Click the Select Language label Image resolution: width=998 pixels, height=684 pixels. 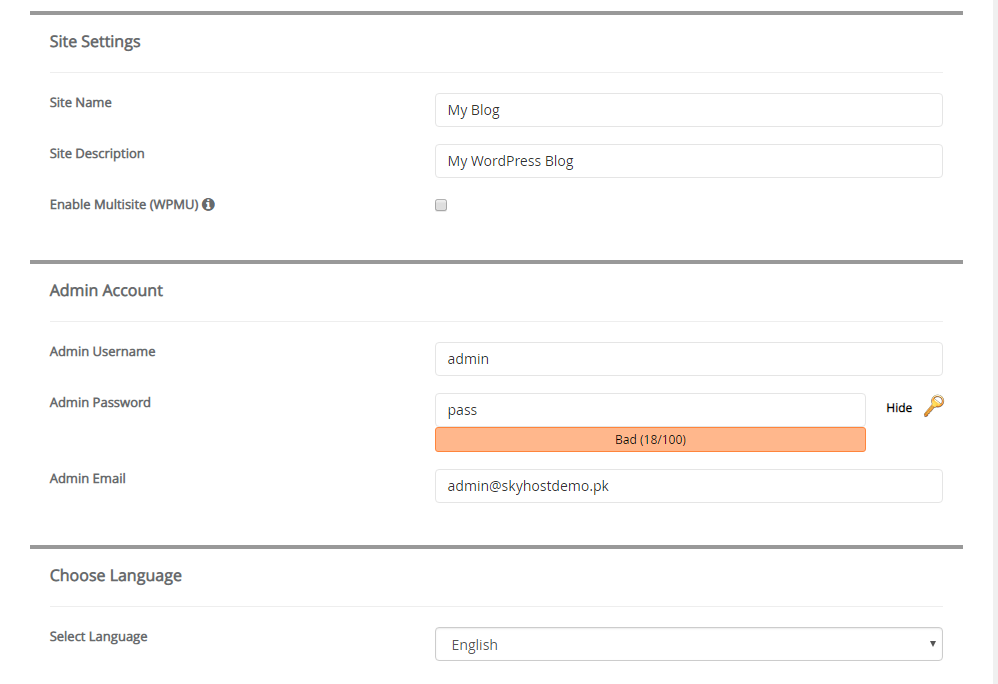(99, 637)
